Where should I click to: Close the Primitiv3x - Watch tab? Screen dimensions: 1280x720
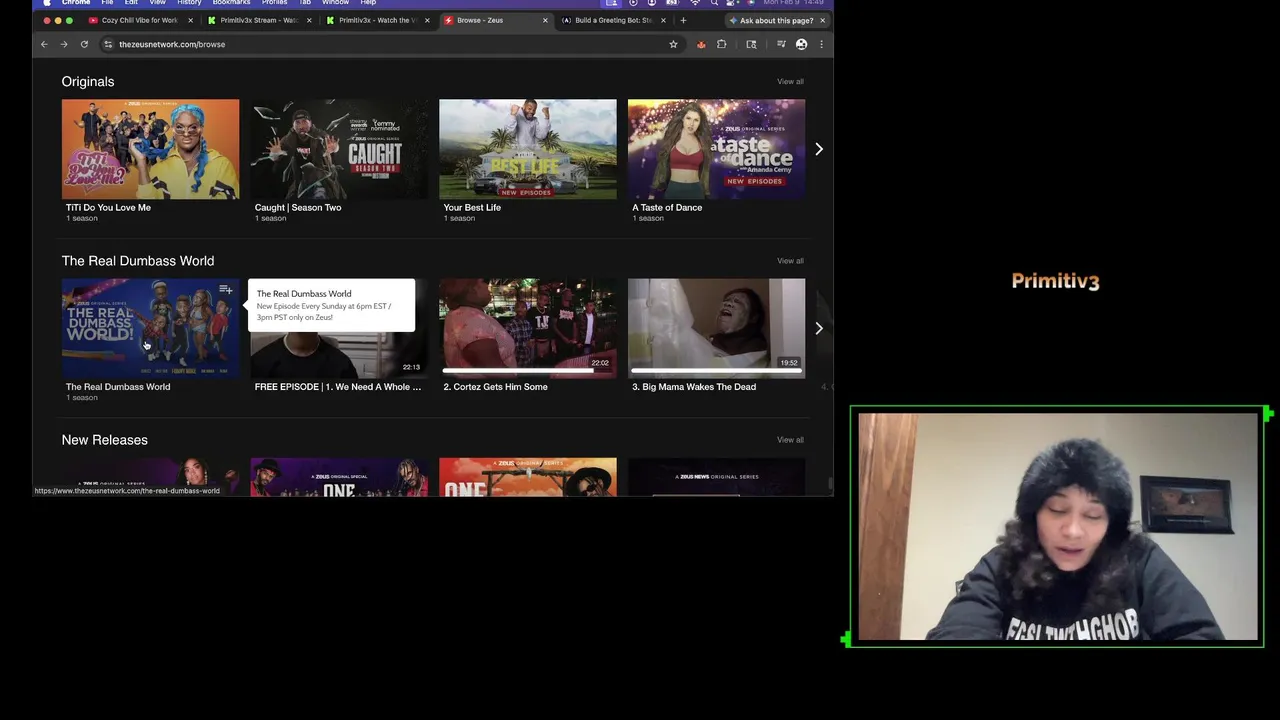427,20
